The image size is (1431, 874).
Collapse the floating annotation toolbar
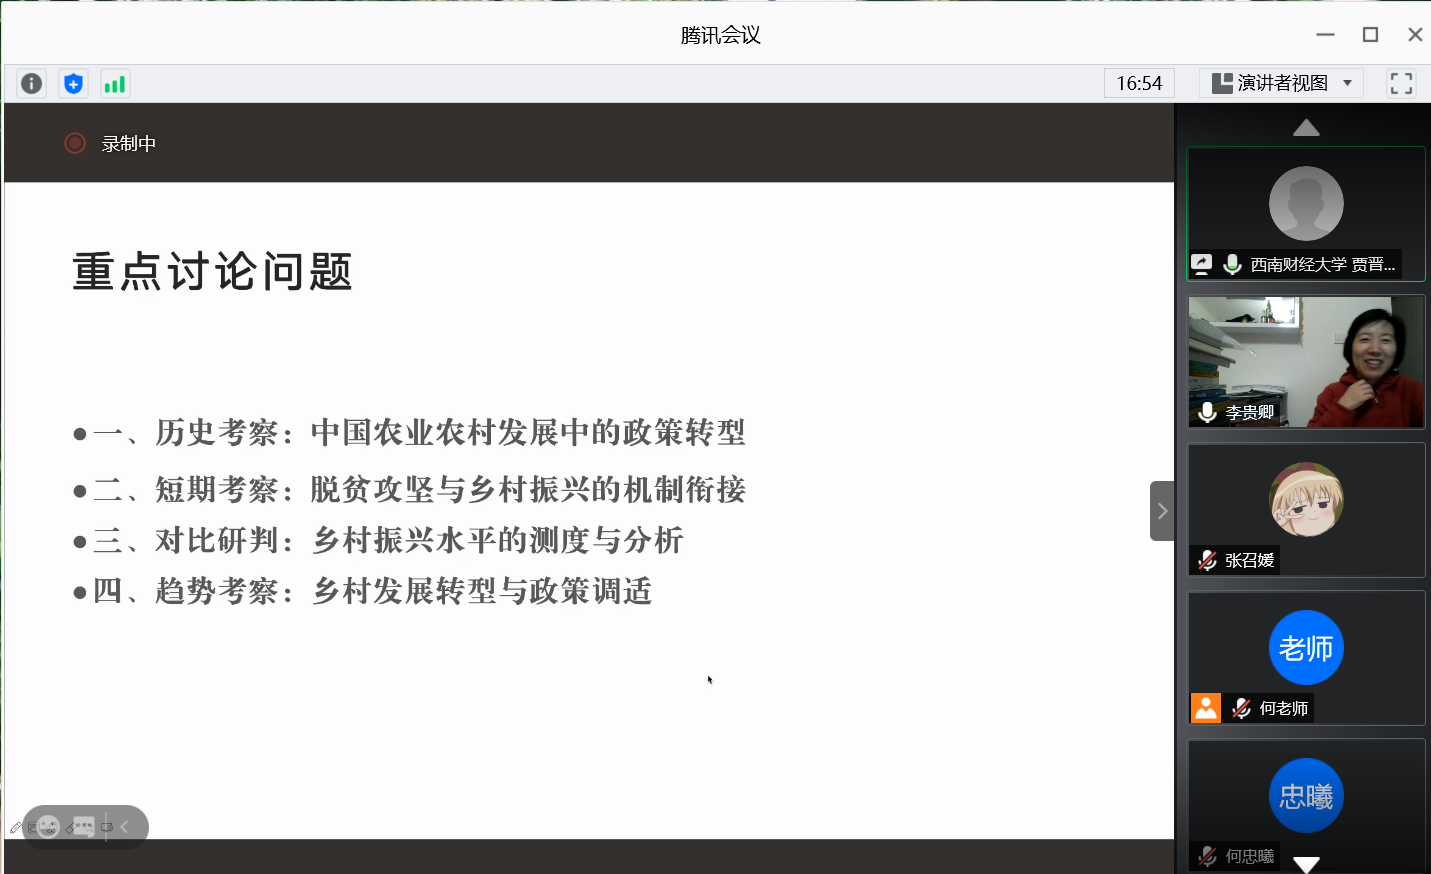[125, 827]
